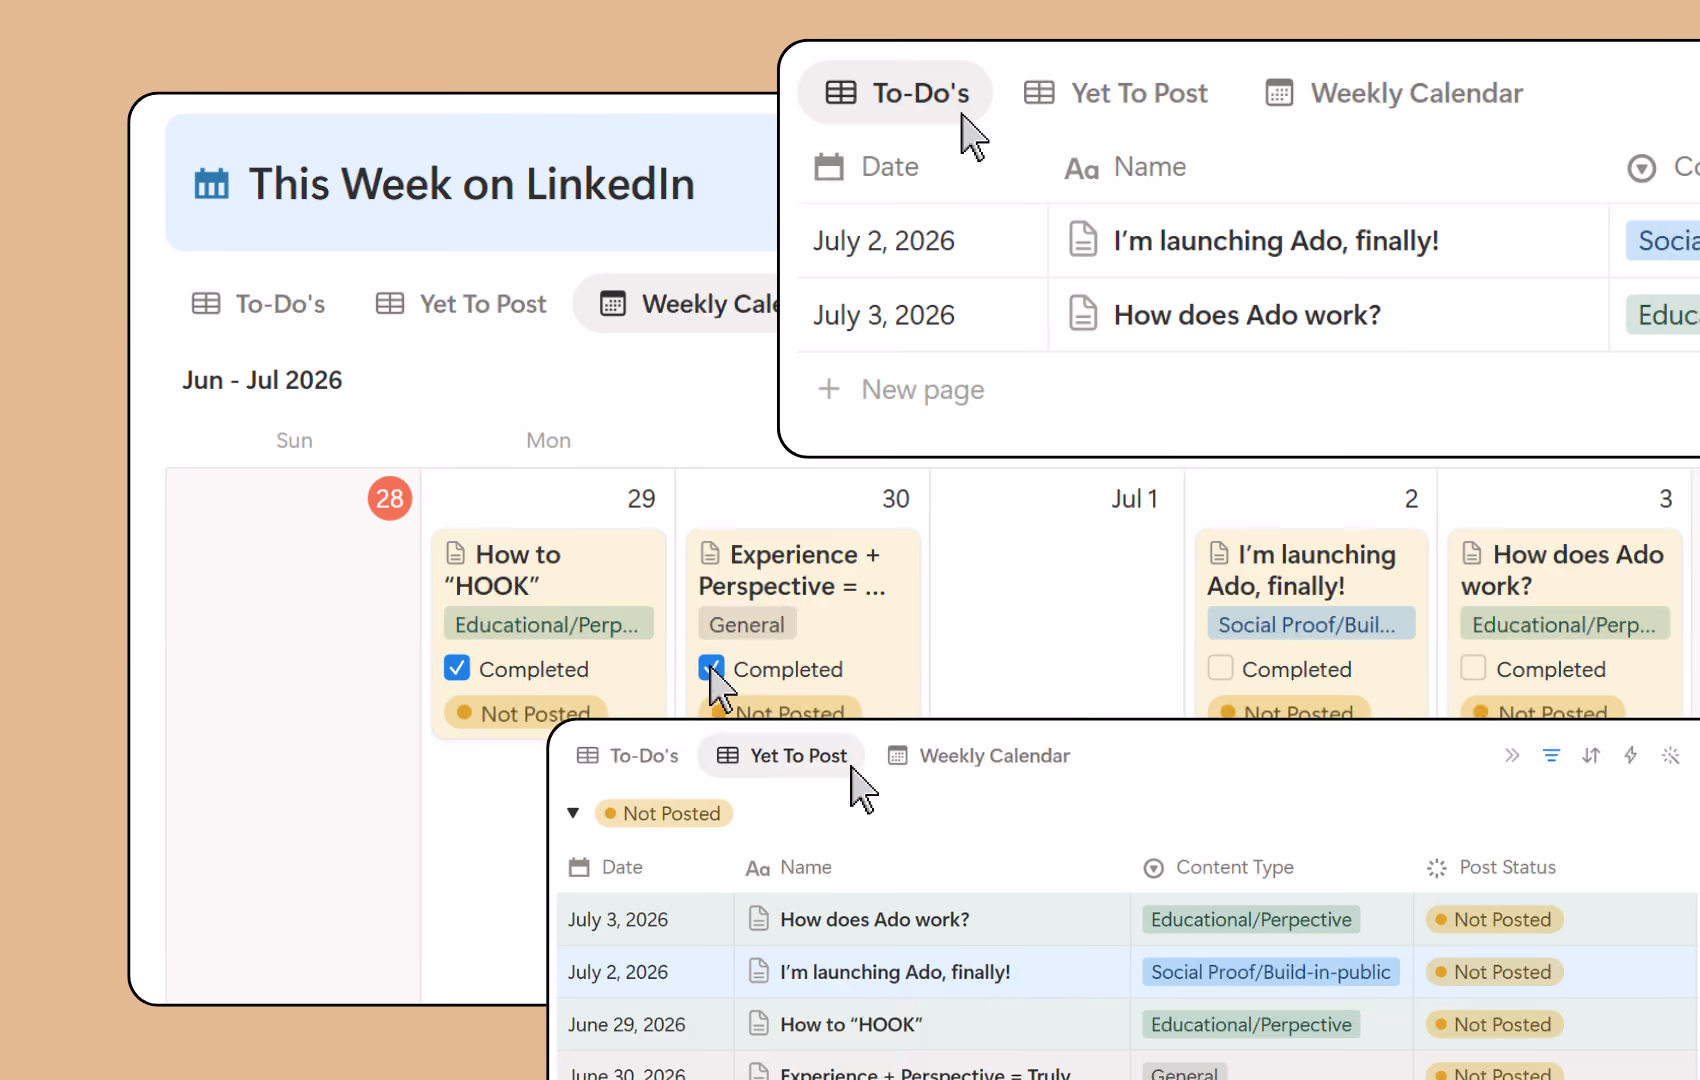This screenshot has height=1080, width=1700.
Task: Open How does Ado work? in top table
Action: pyautogui.click(x=1247, y=315)
